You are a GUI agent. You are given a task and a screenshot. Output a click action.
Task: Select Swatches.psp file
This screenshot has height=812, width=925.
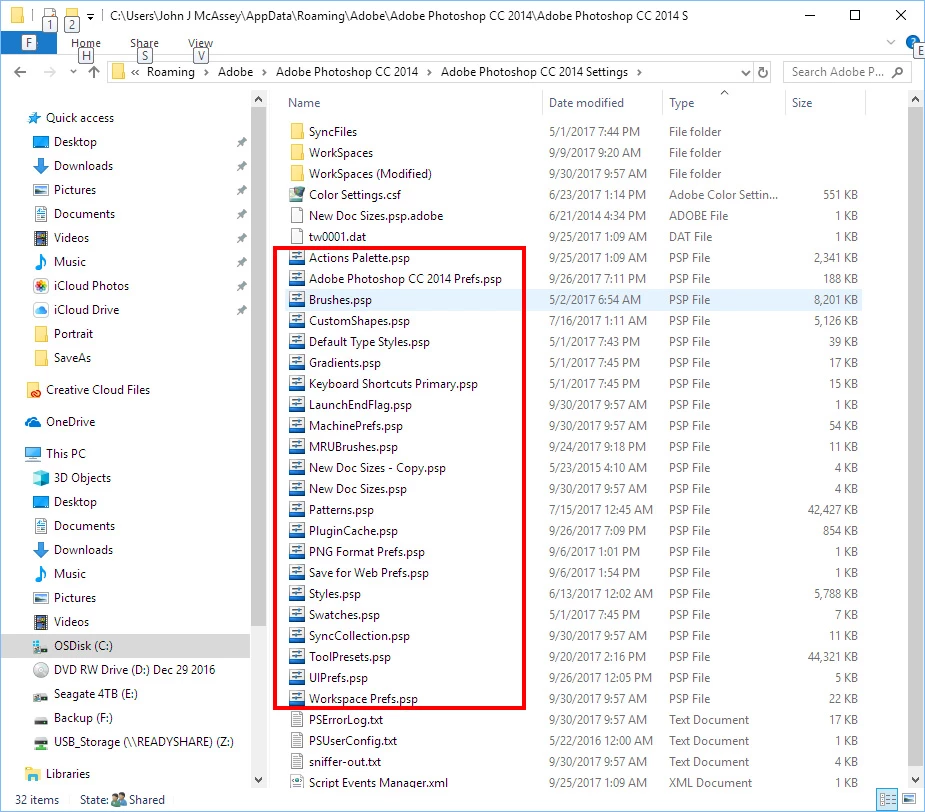[x=344, y=615]
